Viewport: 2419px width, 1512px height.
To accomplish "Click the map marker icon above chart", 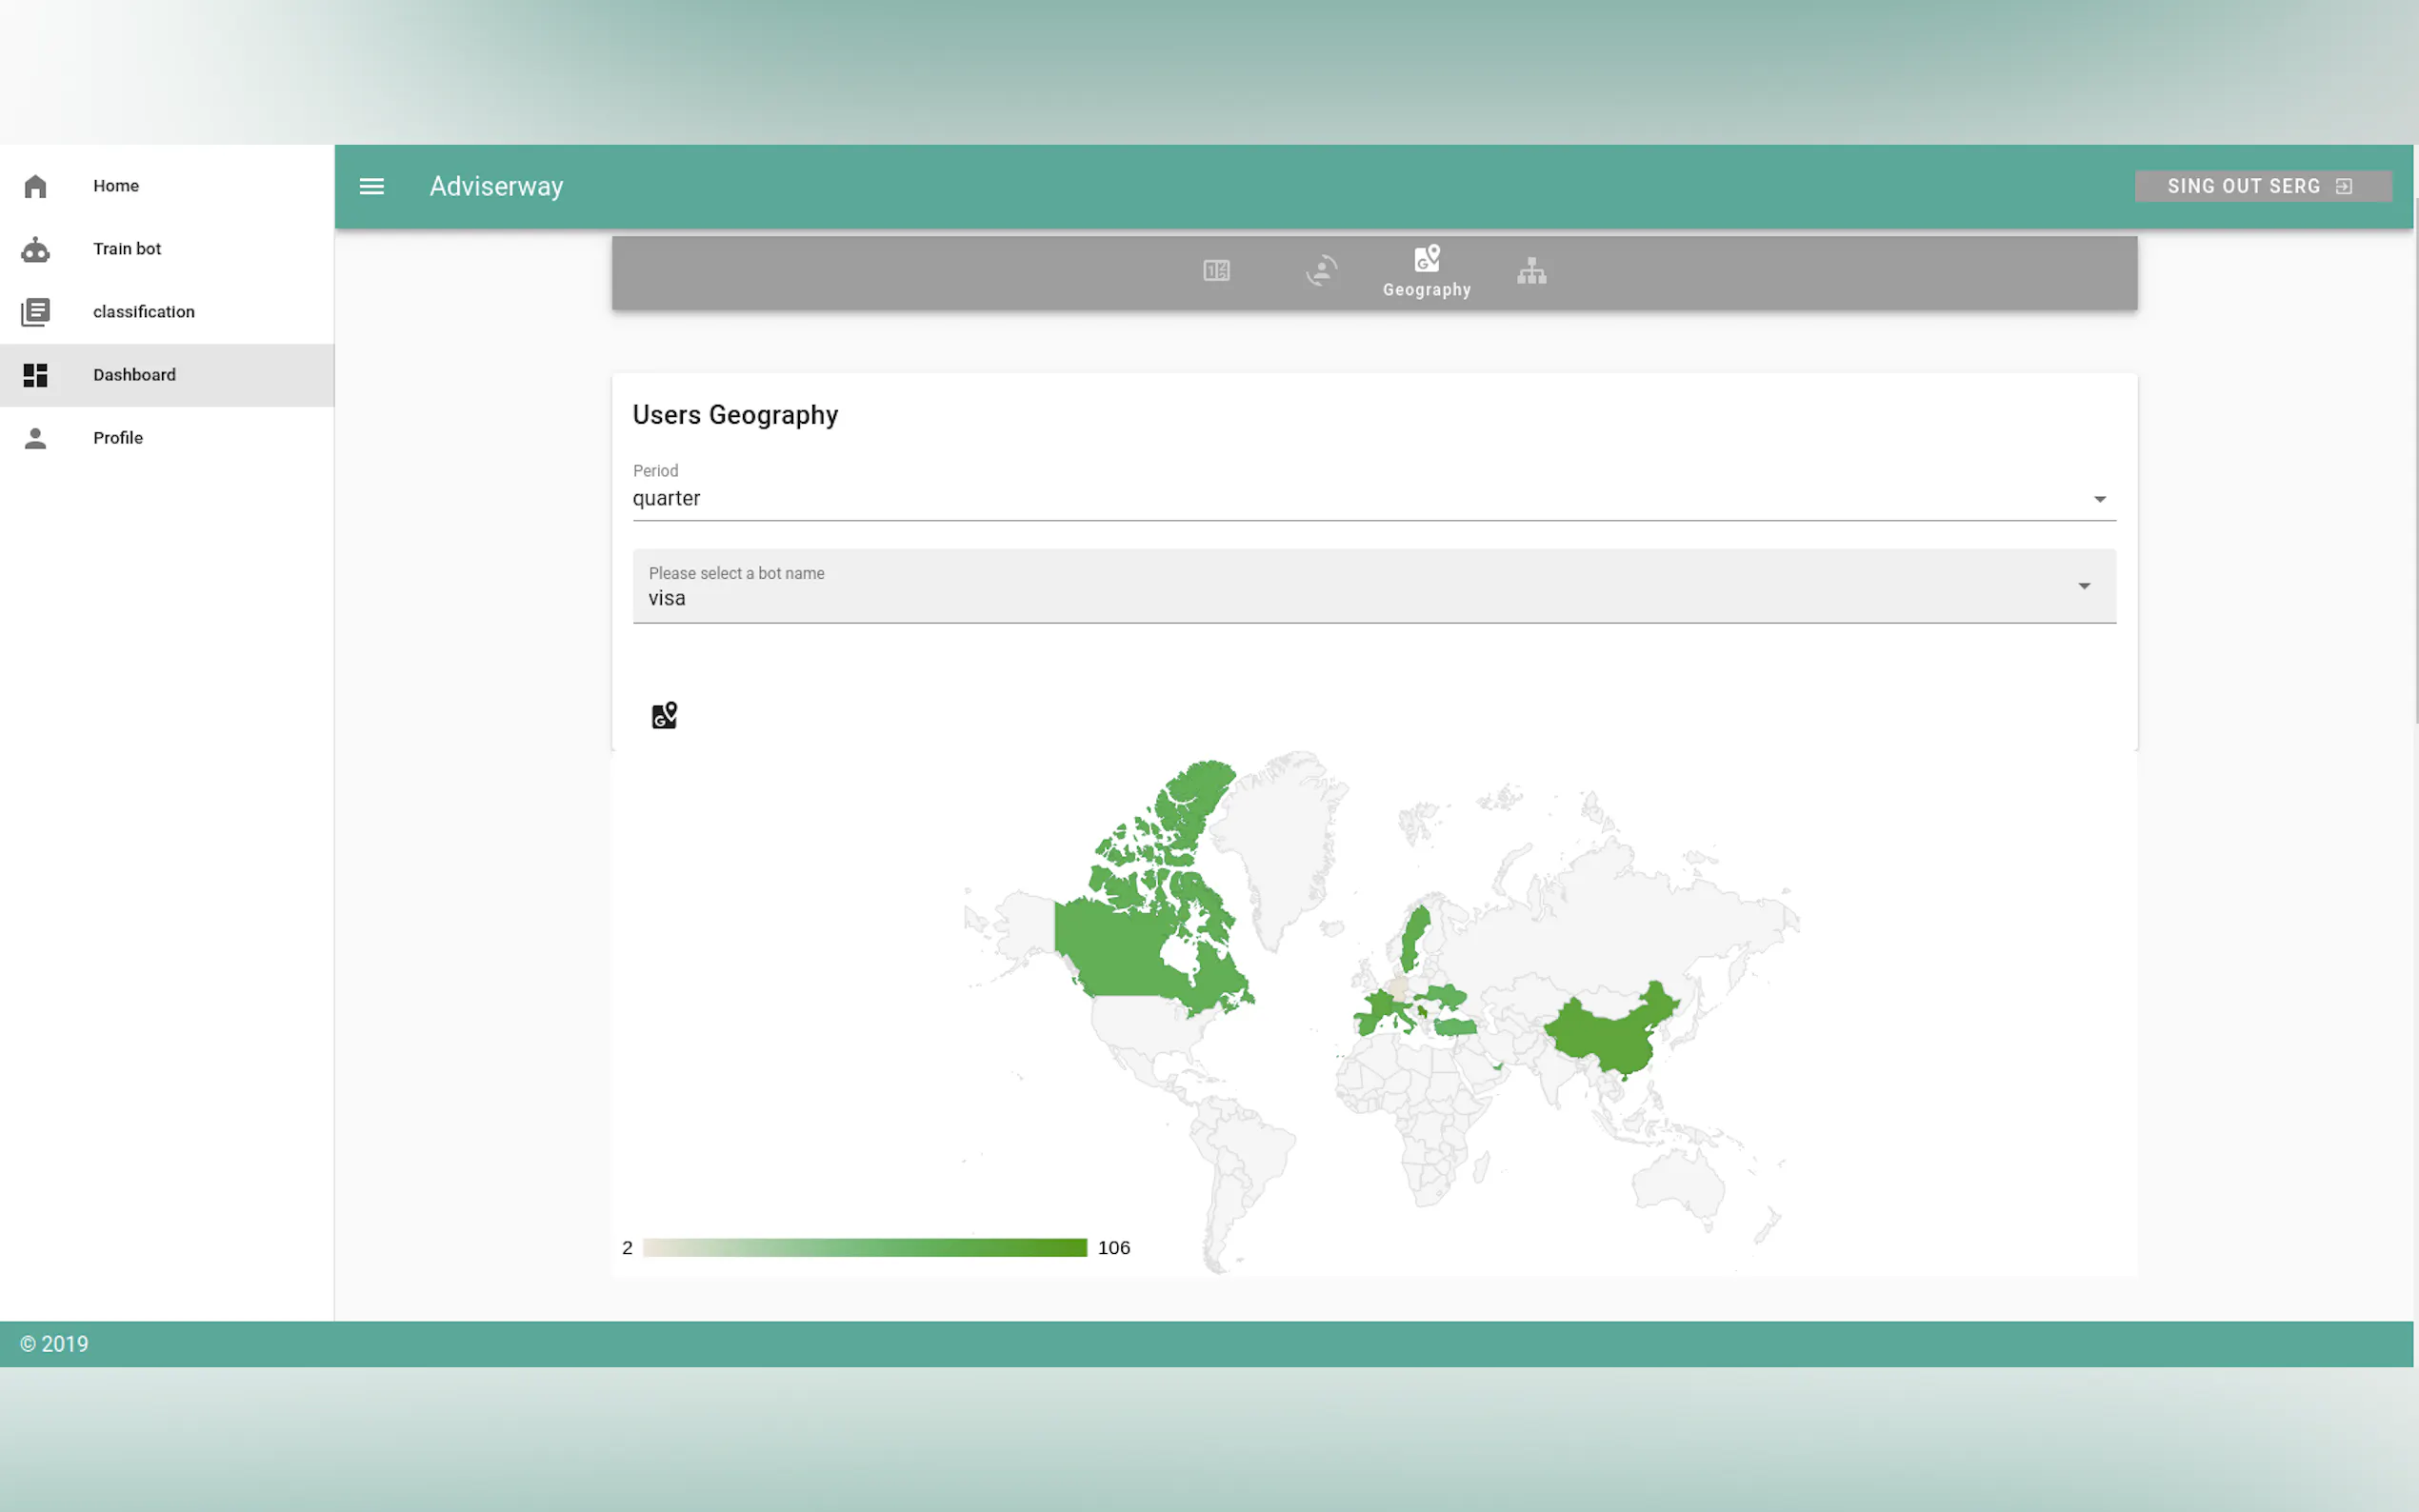I will (664, 715).
